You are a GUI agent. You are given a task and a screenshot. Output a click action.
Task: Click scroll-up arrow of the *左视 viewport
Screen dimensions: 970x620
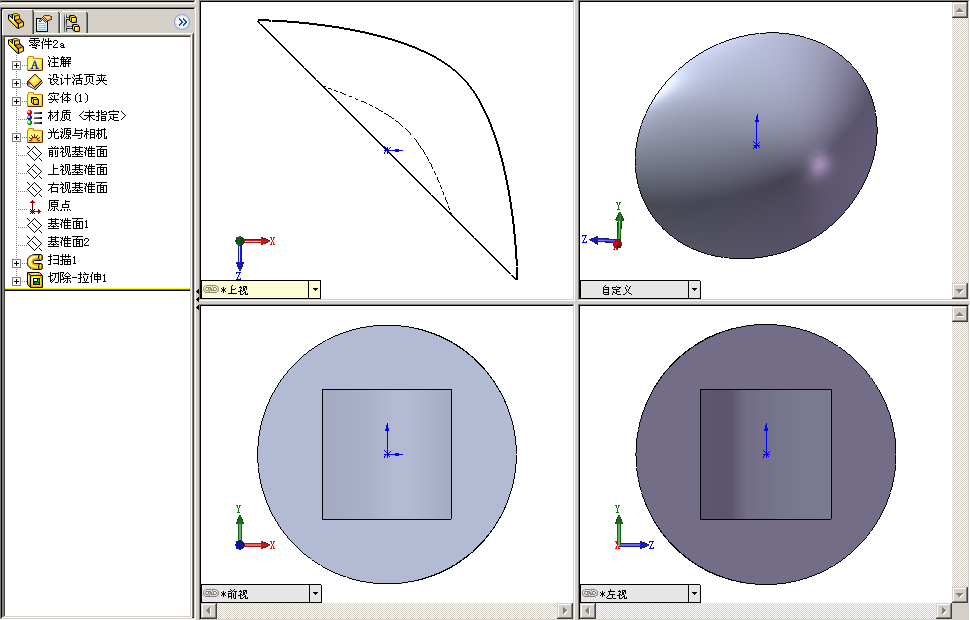click(959, 314)
